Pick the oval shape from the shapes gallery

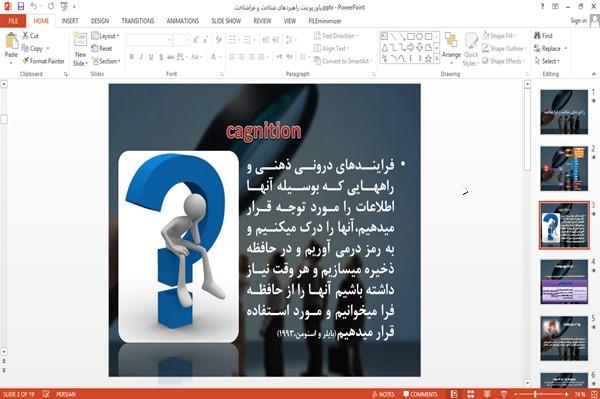click(x=419, y=36)
